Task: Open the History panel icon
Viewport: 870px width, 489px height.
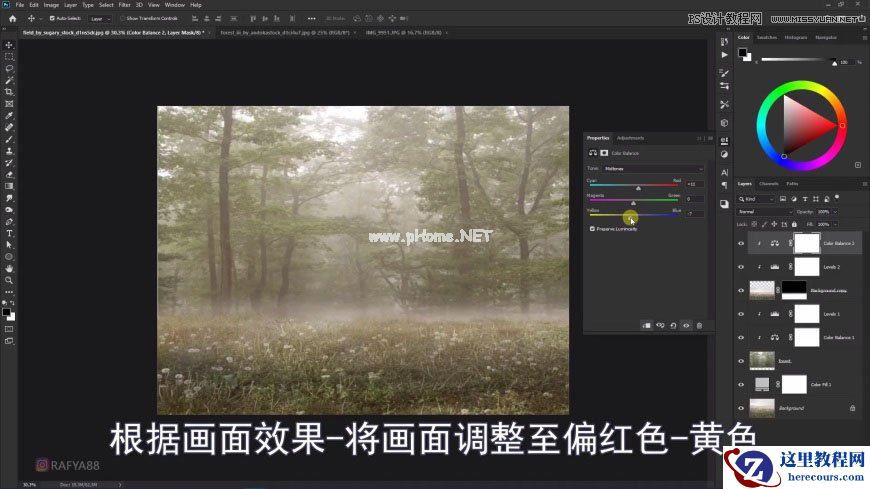Action: point(724,42)
